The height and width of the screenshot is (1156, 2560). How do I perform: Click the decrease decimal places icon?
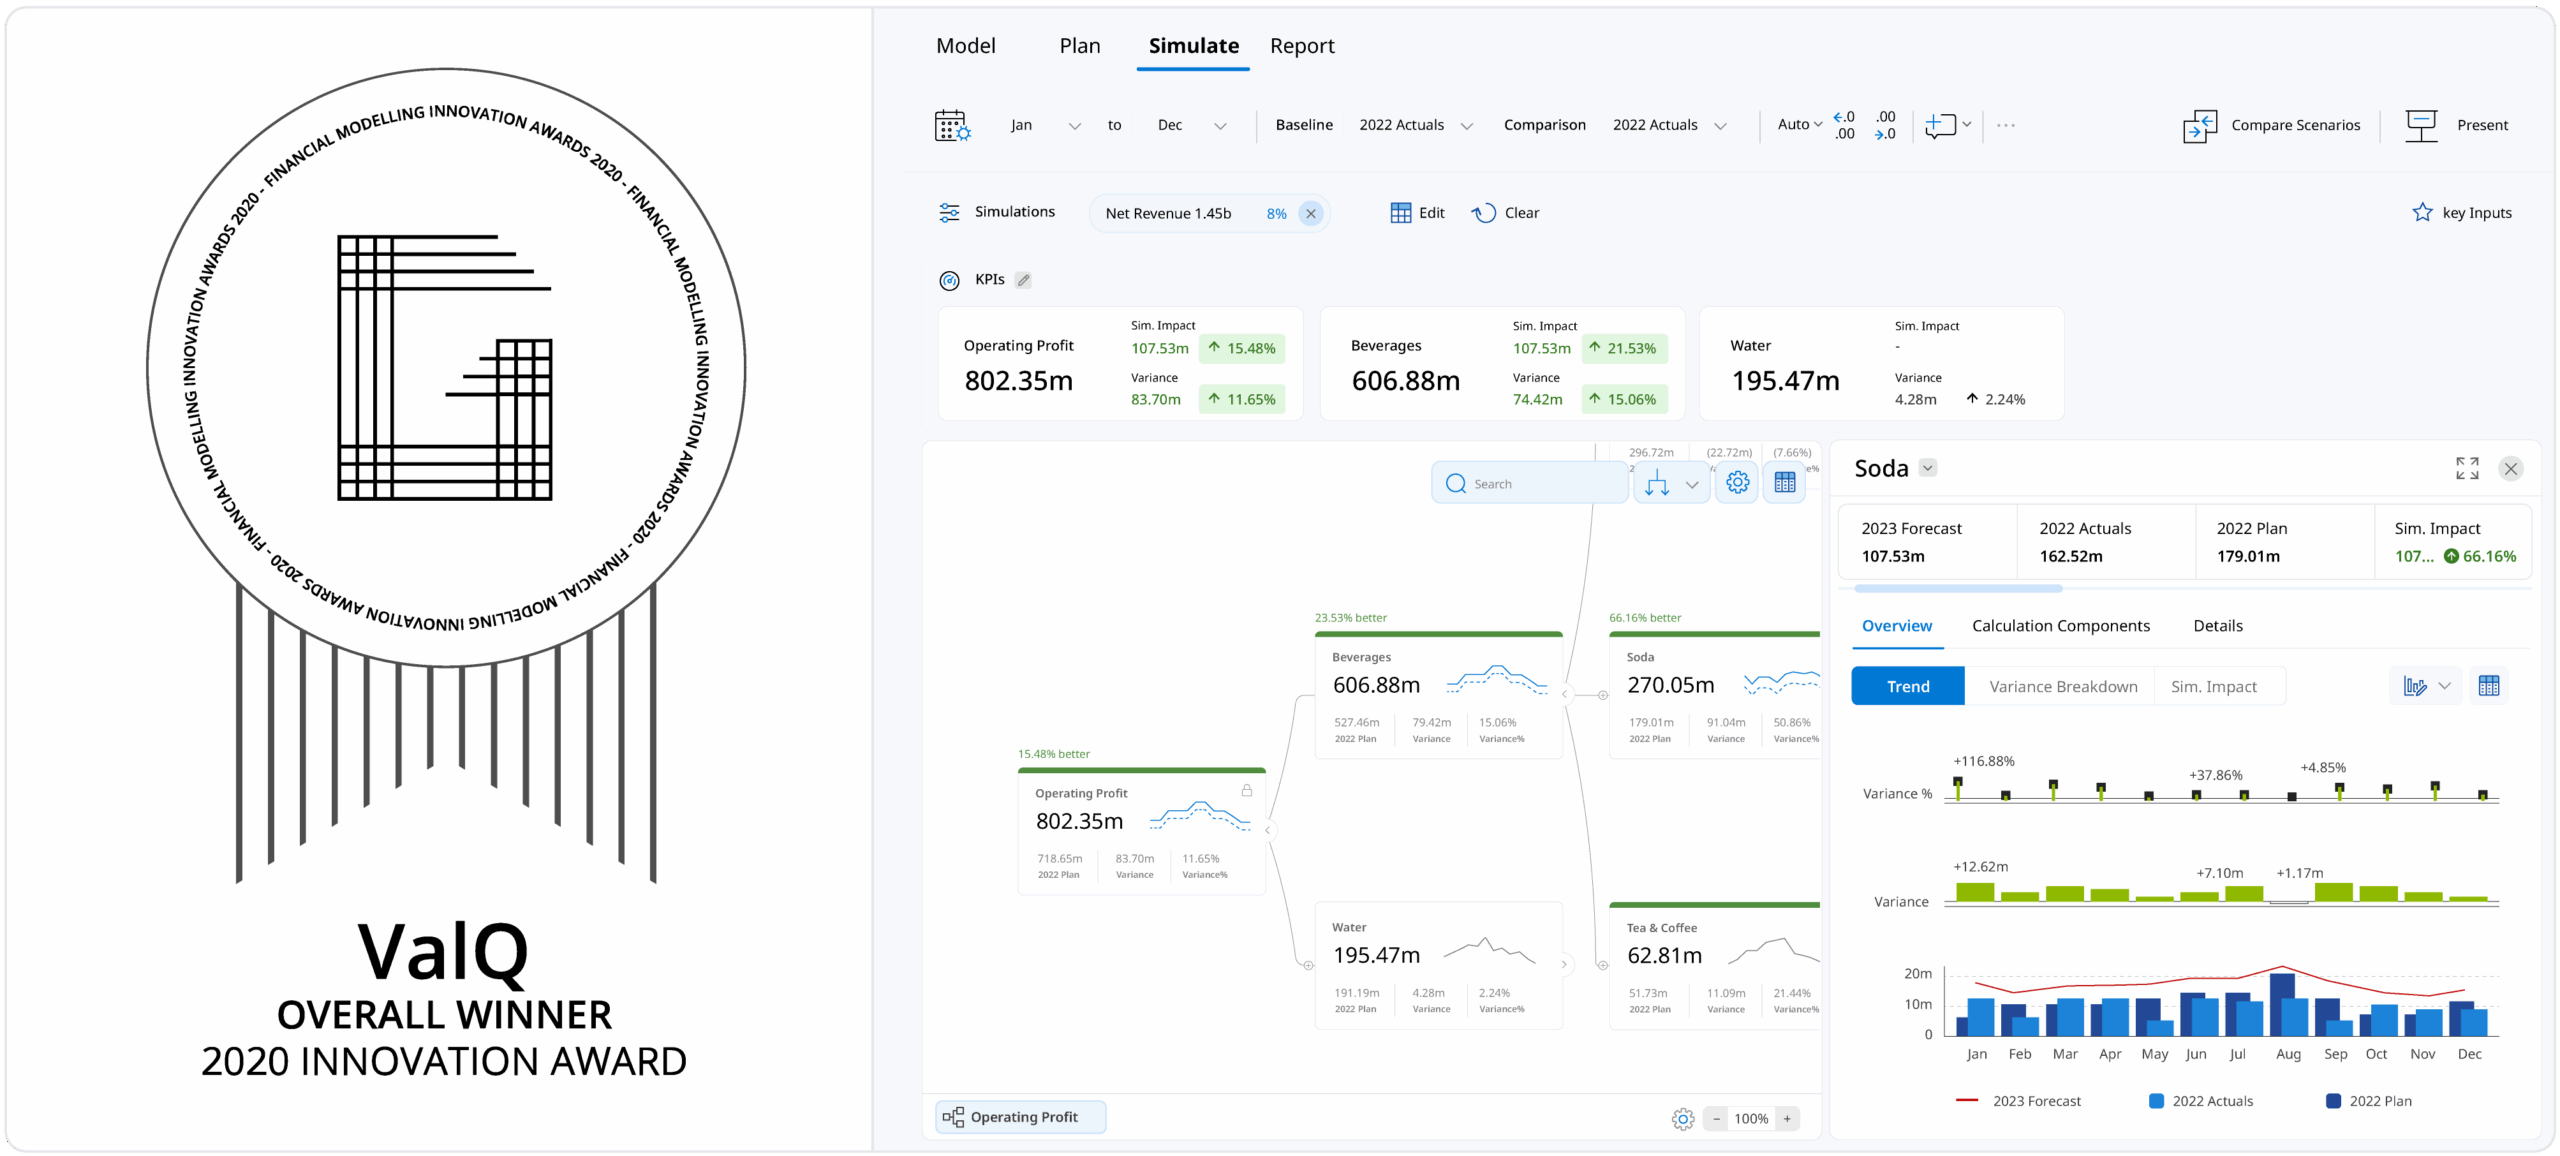pyautogui.click(x=1844, y=125)
